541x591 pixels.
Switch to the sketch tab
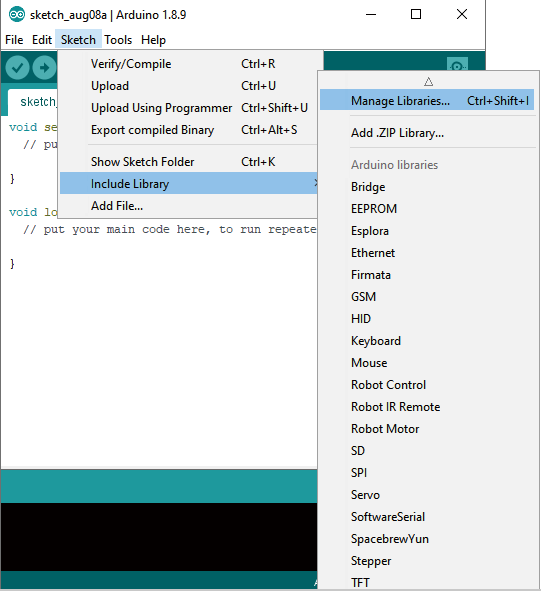[x=33, y=102]
